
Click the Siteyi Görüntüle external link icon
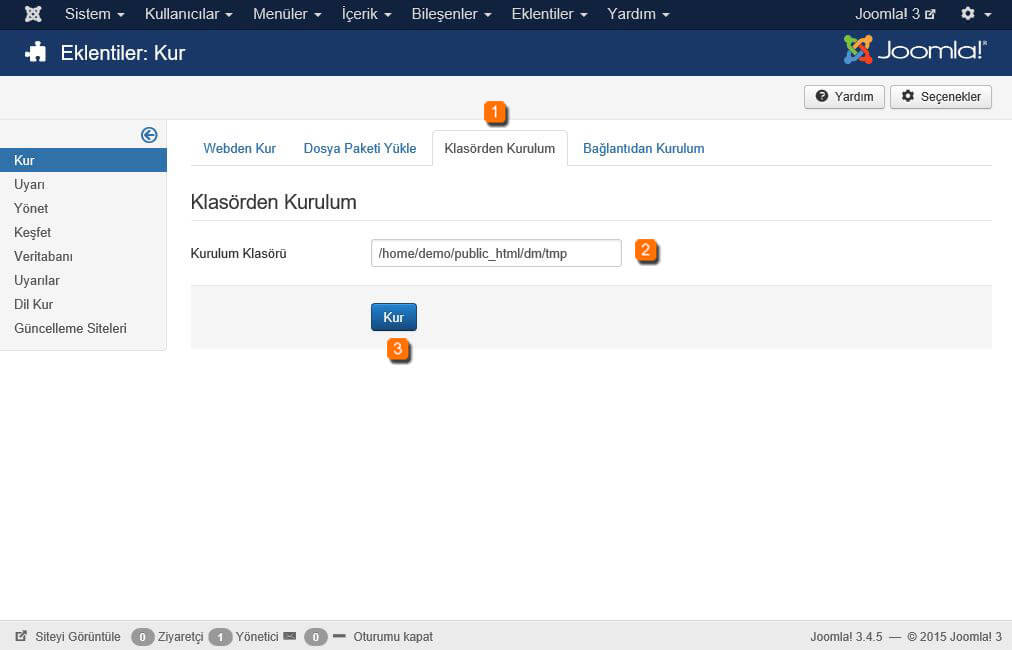pos(21,636)
